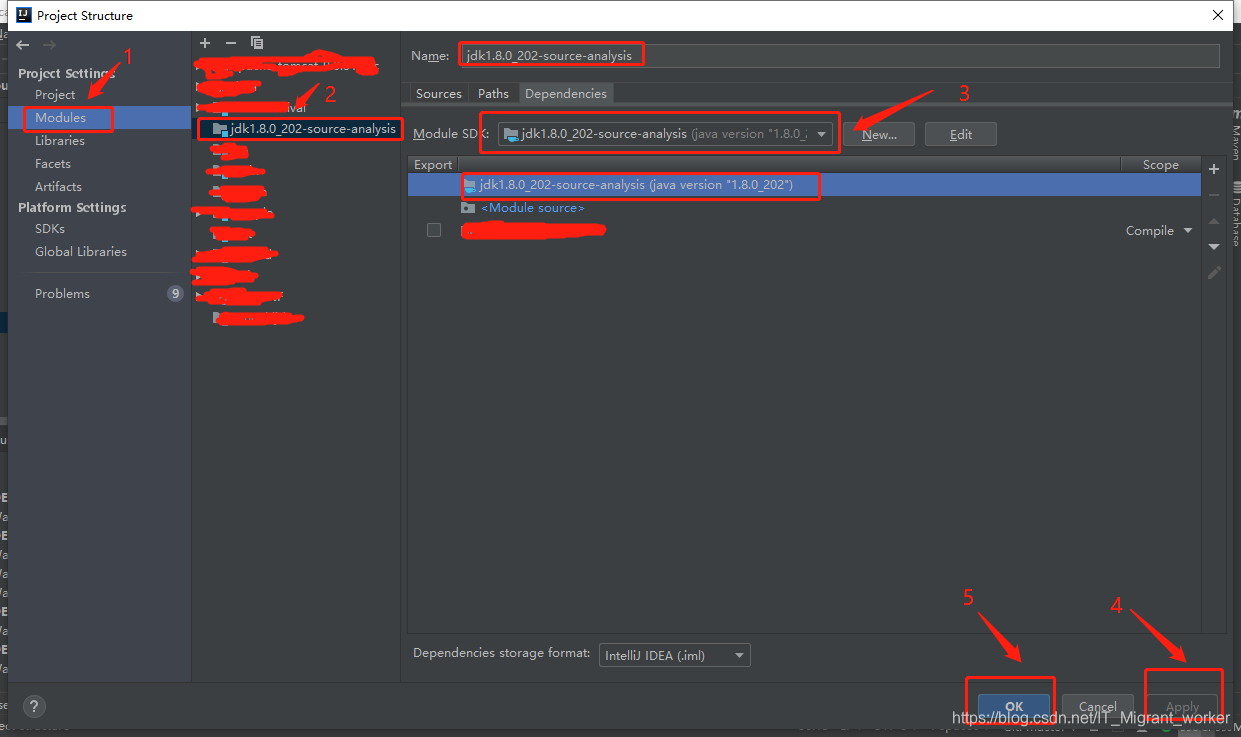Viewport: 1241px width, 737px height.
Task: Move dependency down with the down arrow
Action: (1214, 246)
